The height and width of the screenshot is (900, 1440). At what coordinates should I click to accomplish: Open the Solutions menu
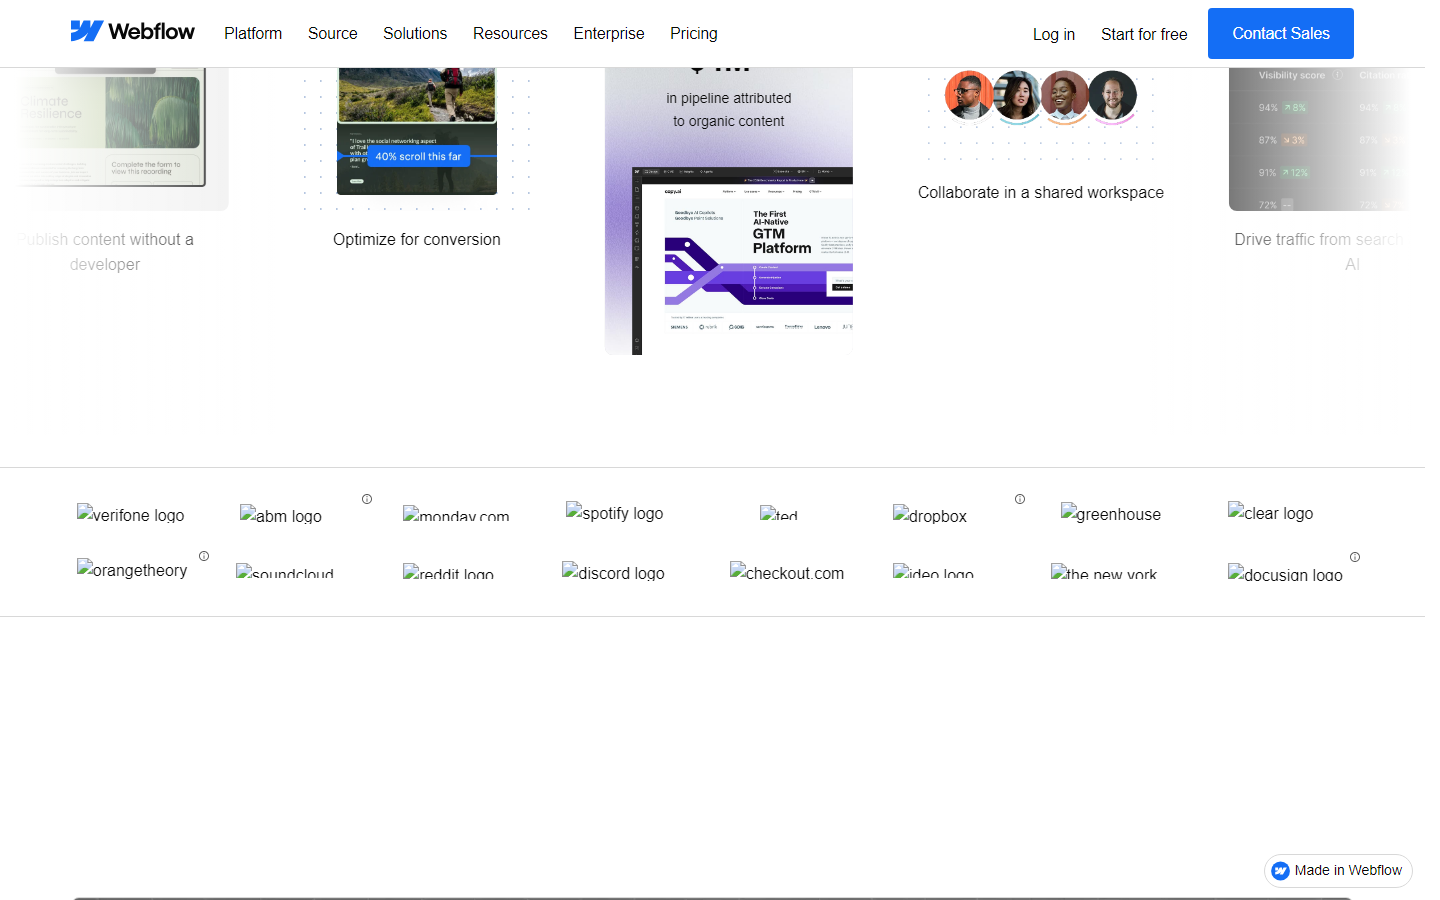415,33
